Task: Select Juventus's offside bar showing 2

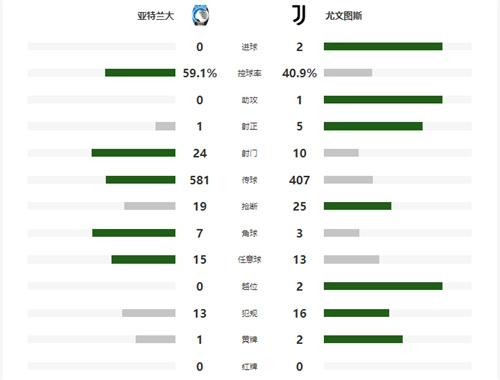Action: (x=383, y=286)
